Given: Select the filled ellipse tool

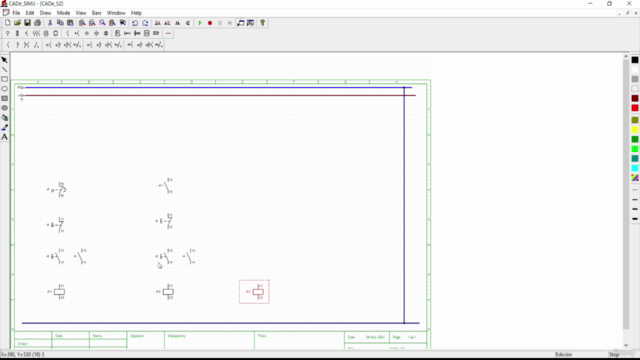Looking at the screenshot, I should click(x=4, y=108).
